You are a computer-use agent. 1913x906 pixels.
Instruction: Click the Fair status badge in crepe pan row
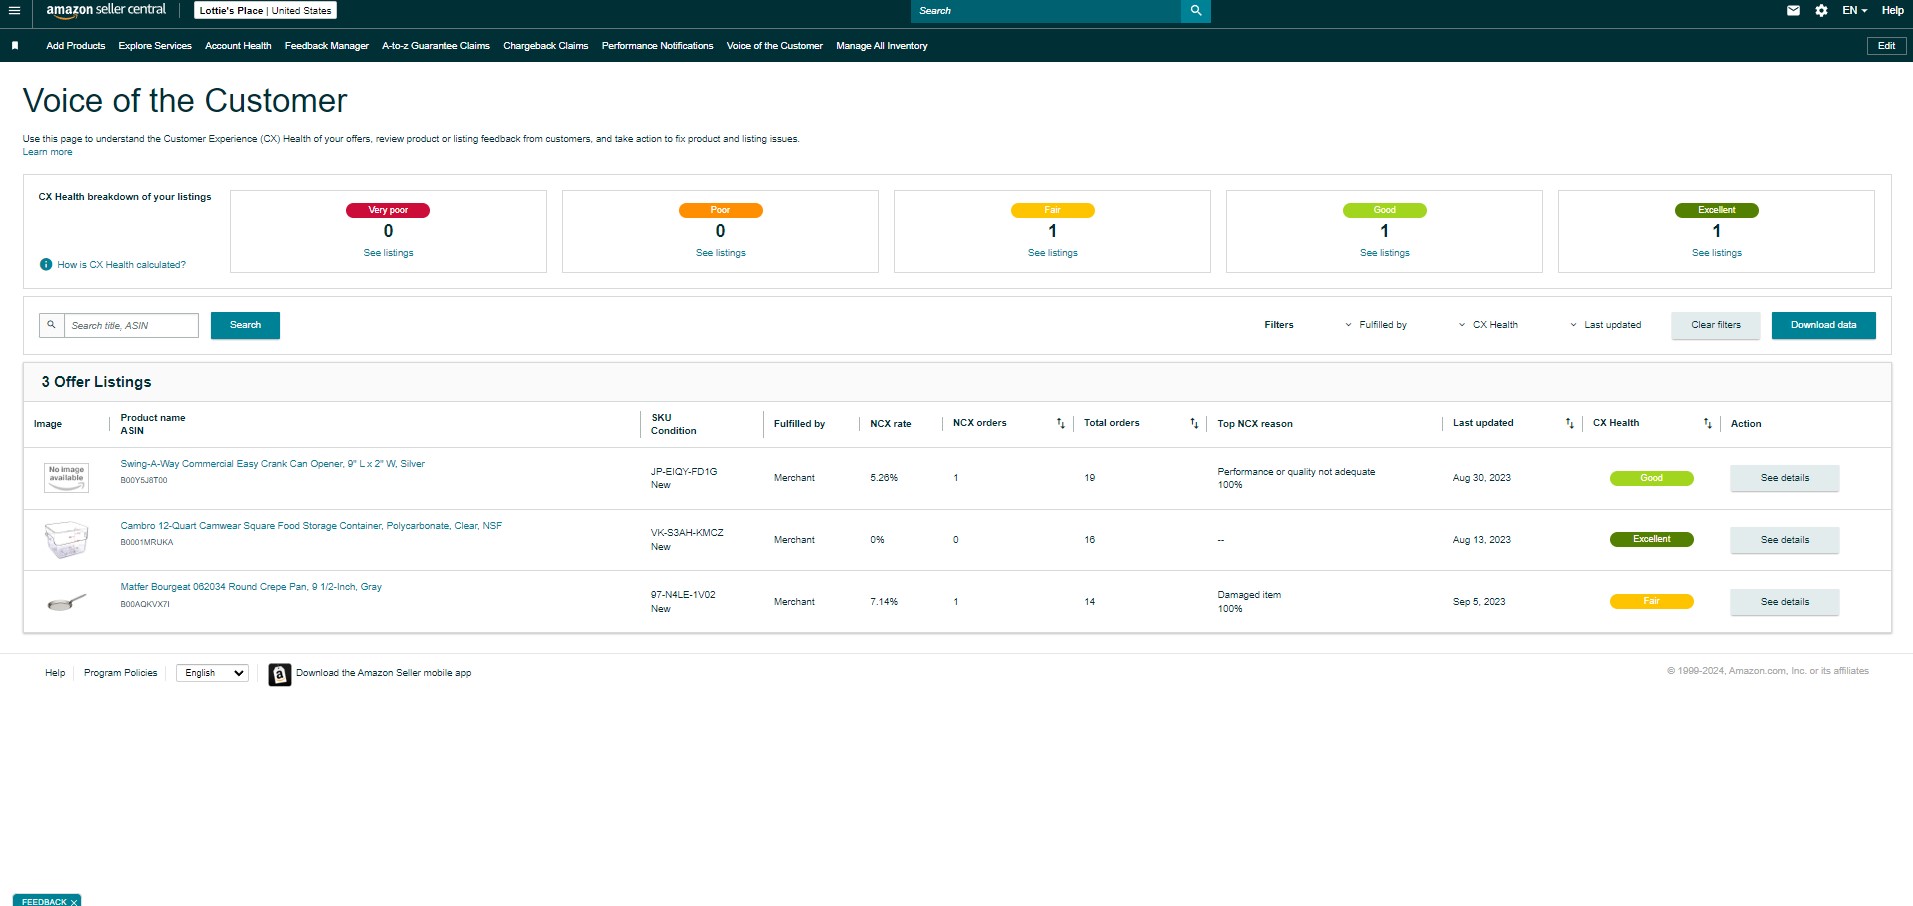click(1651, 601)
